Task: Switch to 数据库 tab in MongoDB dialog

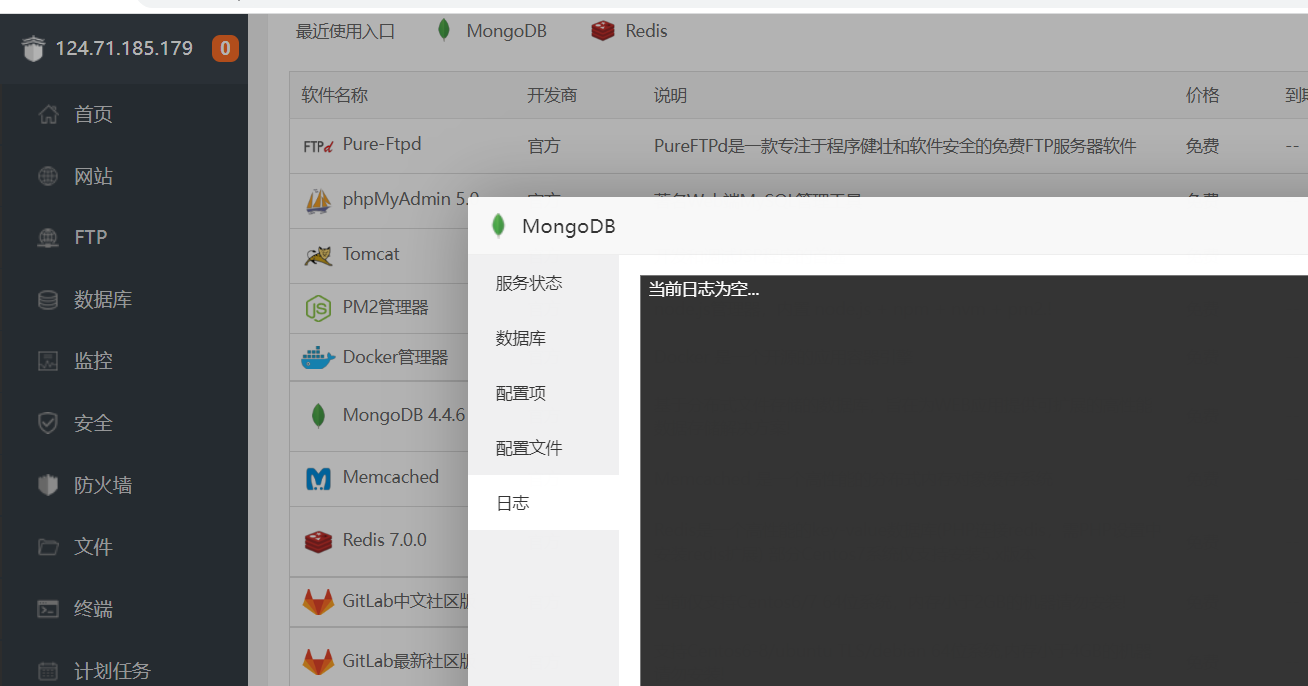Action: click(543, 338)
